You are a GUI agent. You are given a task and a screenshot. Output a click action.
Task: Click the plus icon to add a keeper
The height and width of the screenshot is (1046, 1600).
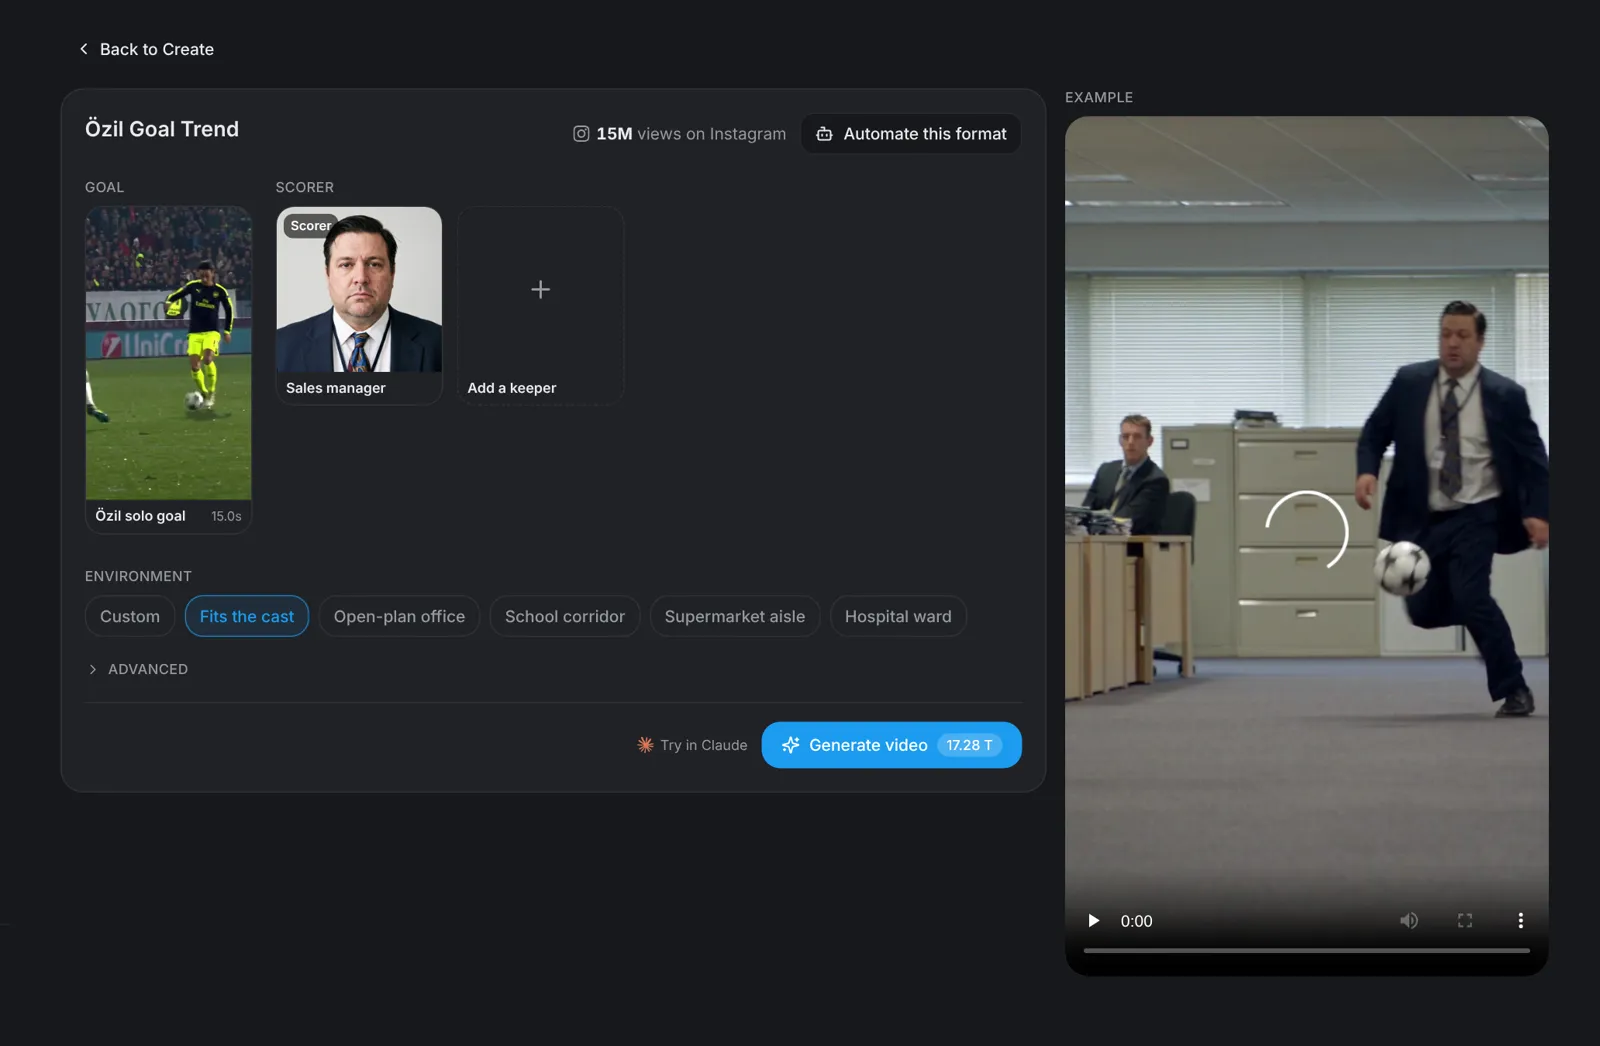click(540, 290)
